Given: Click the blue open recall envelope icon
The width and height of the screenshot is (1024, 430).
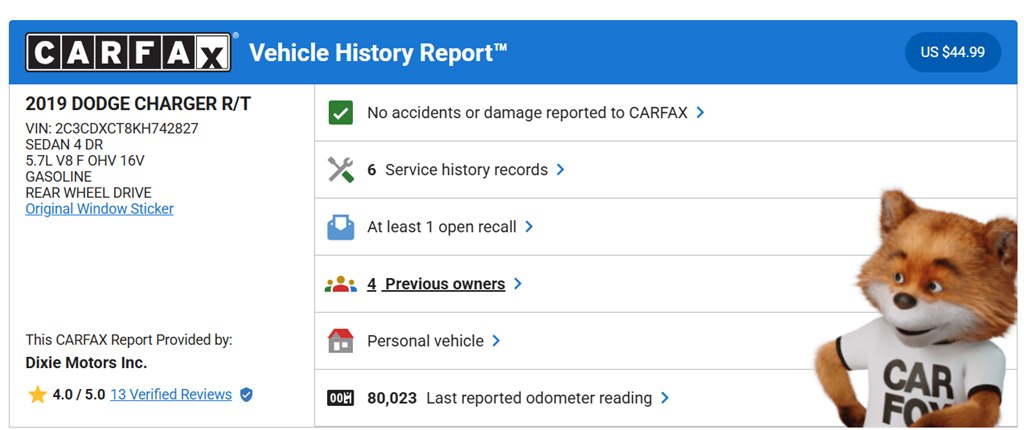Looking at the screenshot, I should click(340, 227).
